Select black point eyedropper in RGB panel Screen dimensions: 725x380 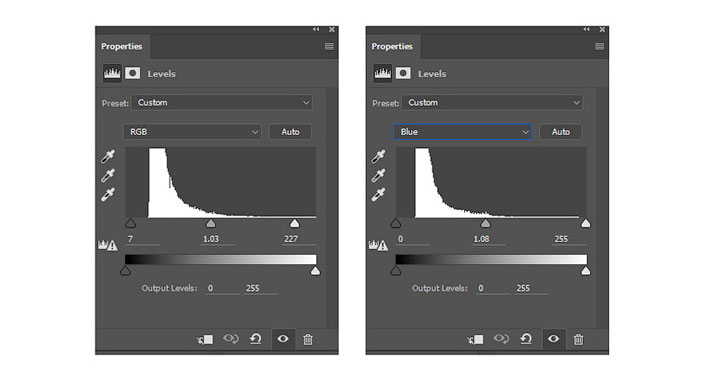(x=108, y=157)
